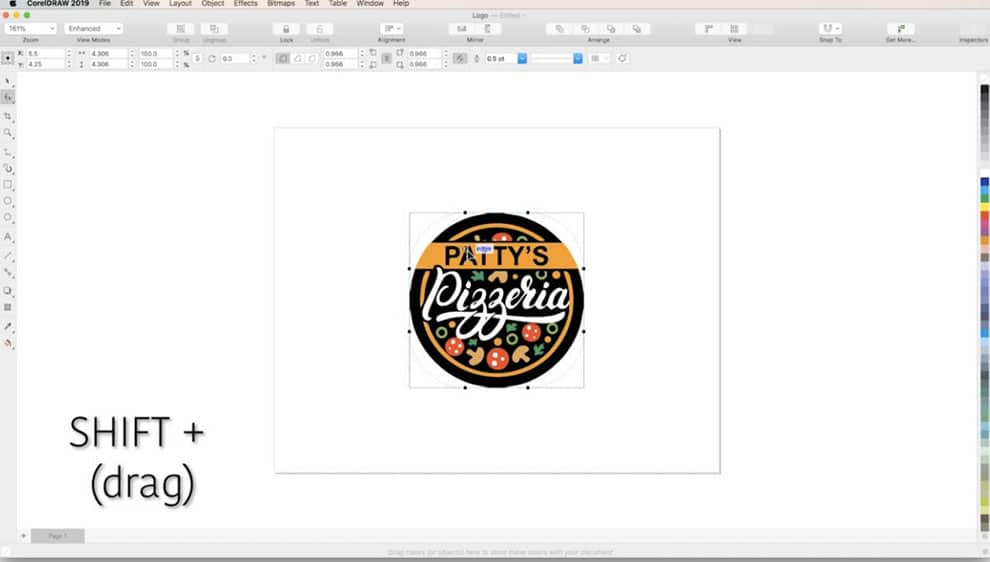Click the first Arrange order icon
The width and height of the screenshot is (990, 562).
[559, 28]
